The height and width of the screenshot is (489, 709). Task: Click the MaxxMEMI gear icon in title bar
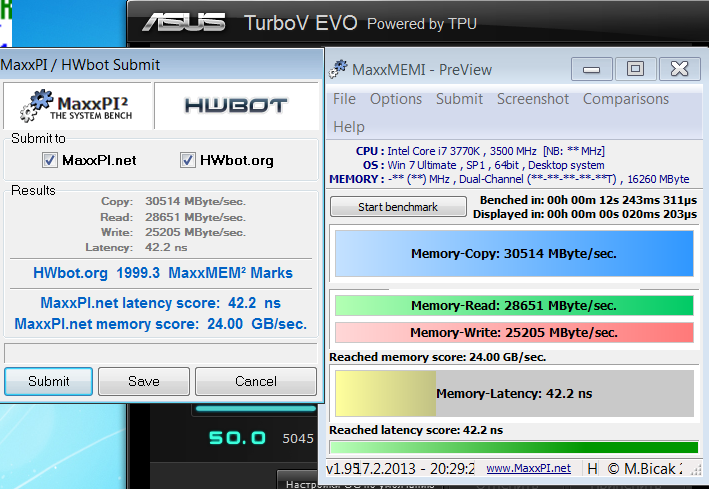338,69
